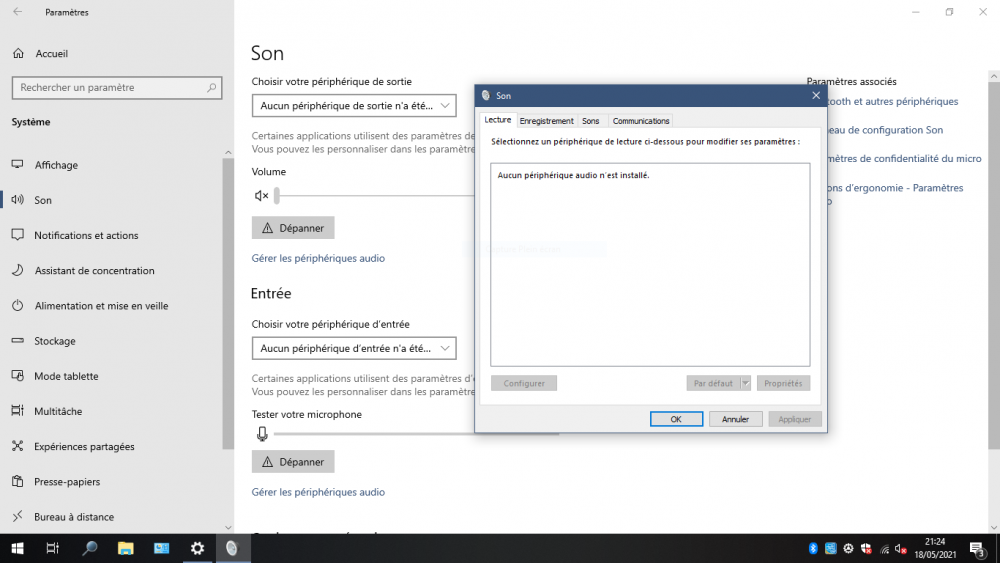Open the Par défaut dropdown arrow
The width and height of the screenshot is (1000, 563).
(x=745, y=383)
